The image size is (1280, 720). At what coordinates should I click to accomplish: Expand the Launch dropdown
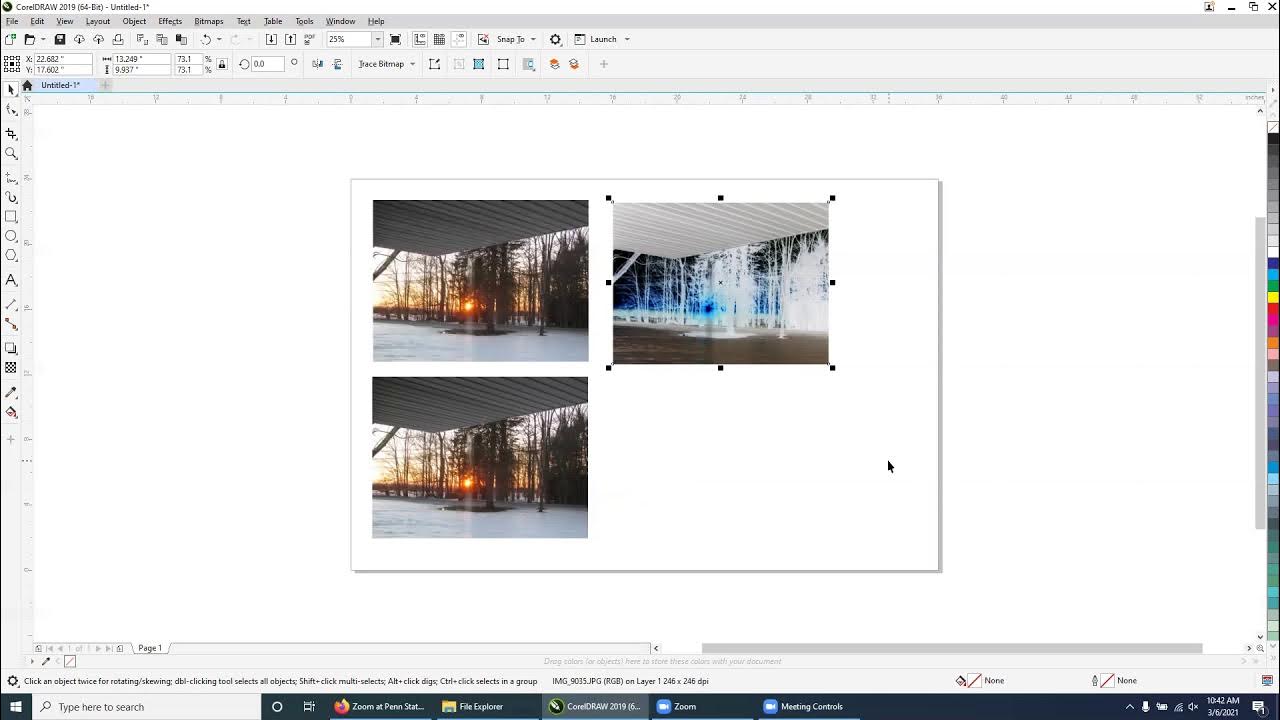pos(627,39)
